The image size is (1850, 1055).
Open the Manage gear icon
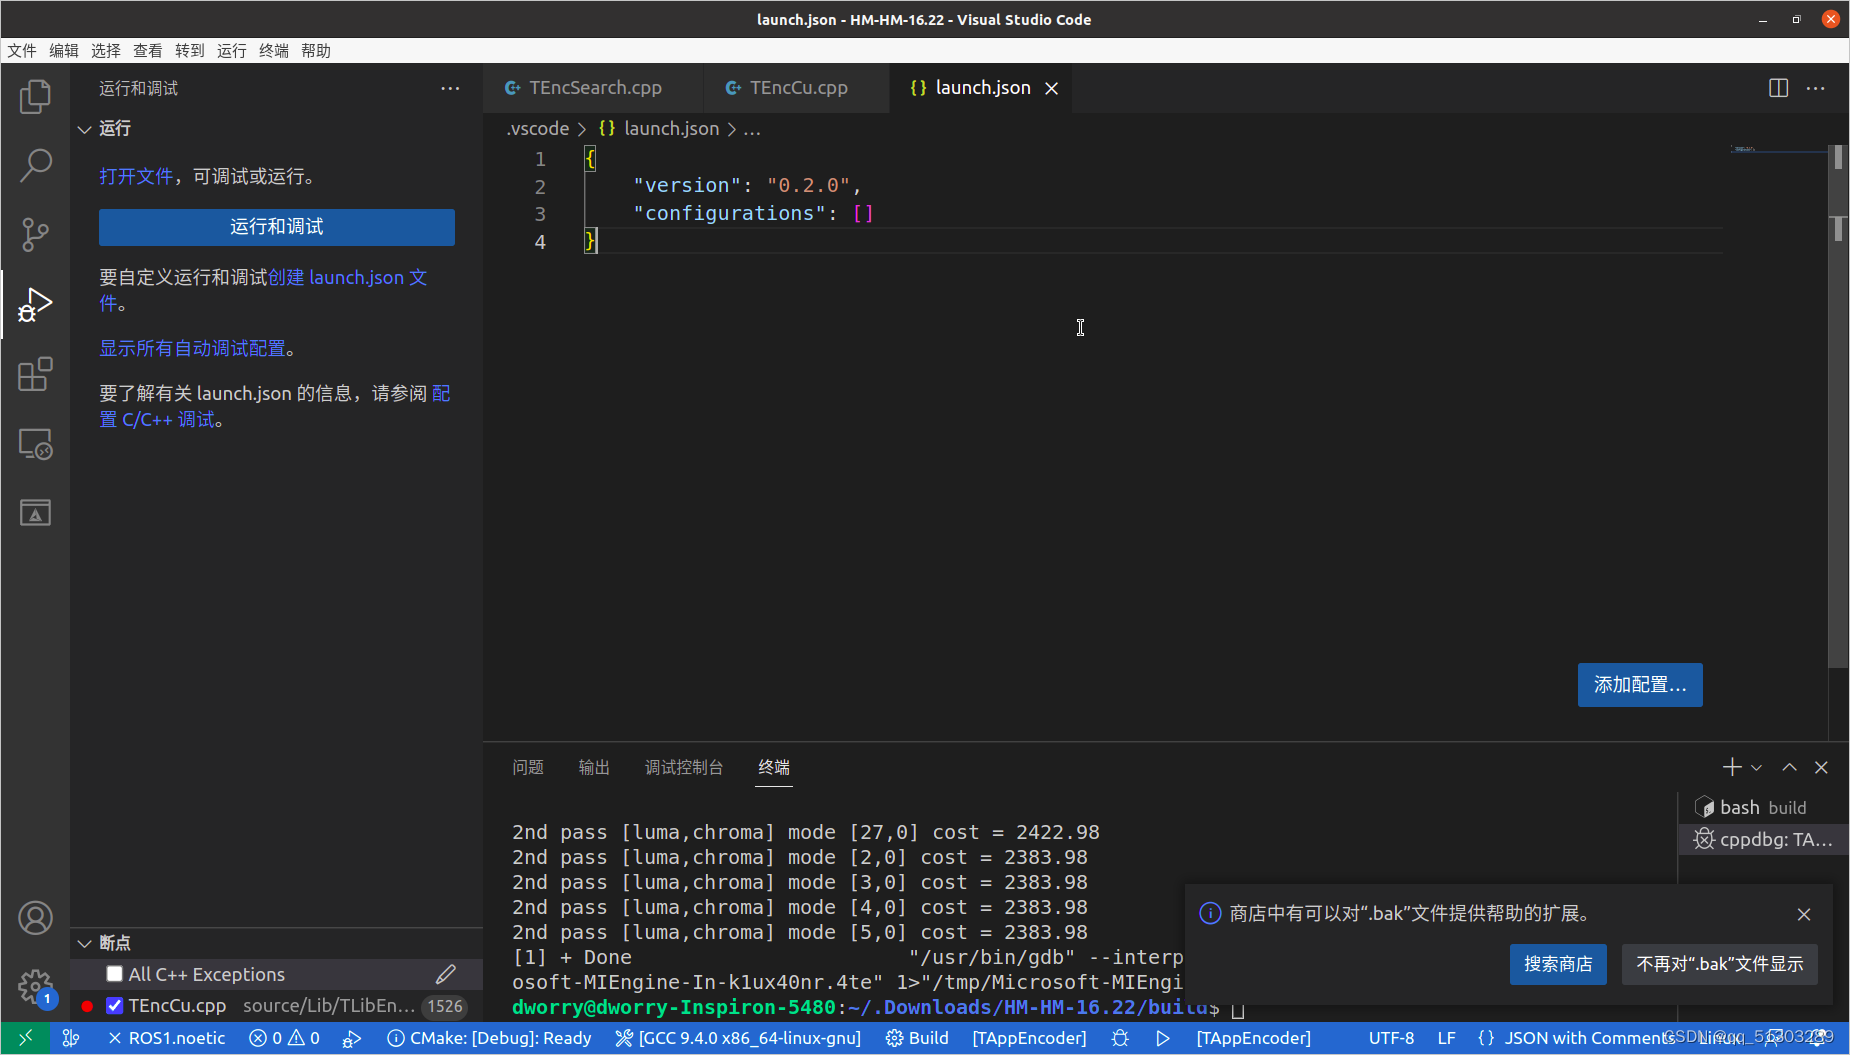35,987
